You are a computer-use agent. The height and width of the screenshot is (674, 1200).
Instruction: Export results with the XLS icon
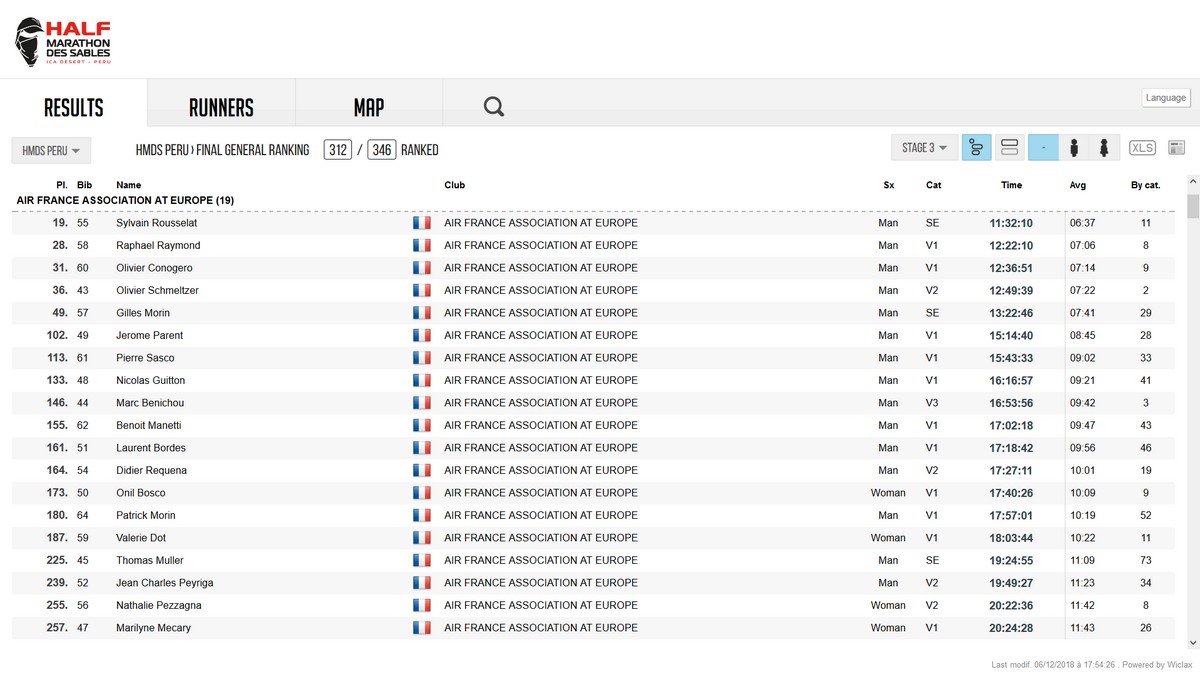(1142, 148)
